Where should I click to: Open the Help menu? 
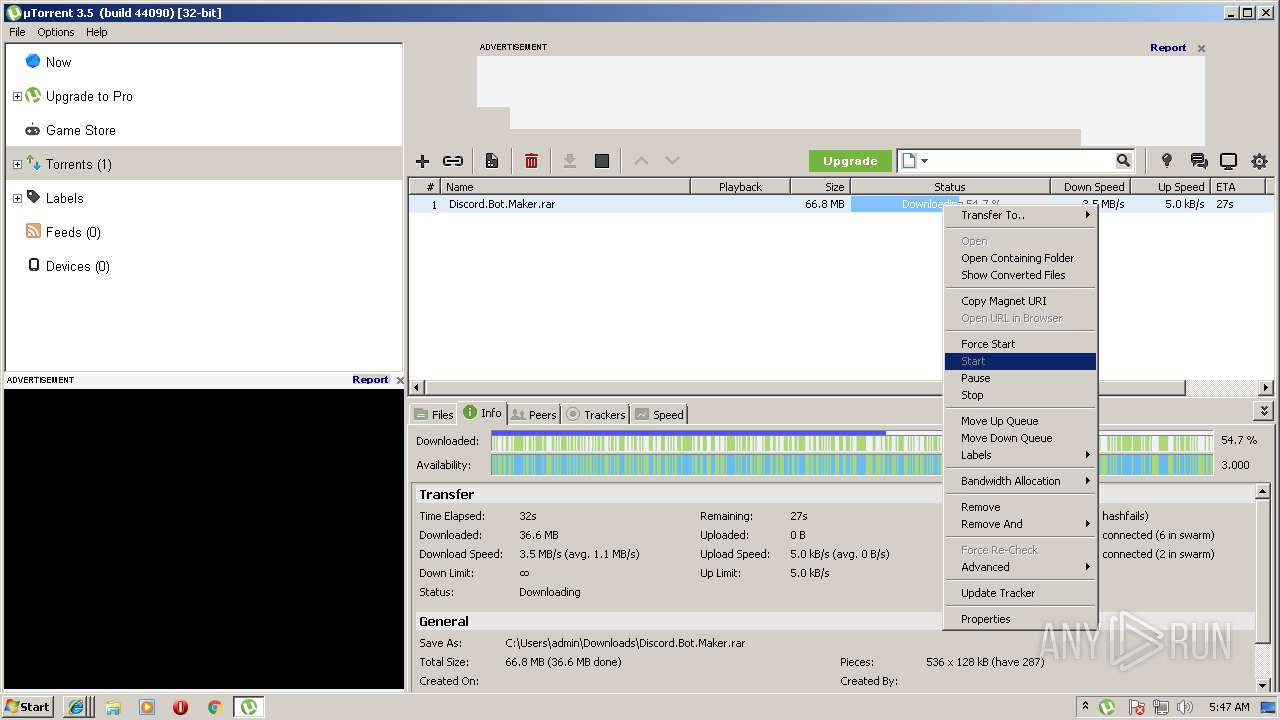click(x=96, y=32)
